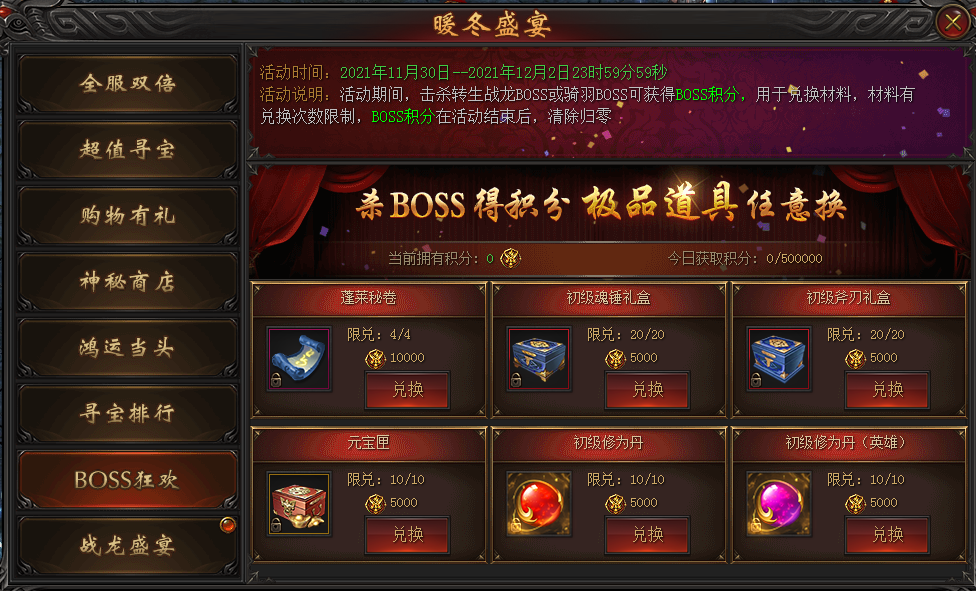
Task: Open the 神秘商店 tab
Action: [128, 281]
